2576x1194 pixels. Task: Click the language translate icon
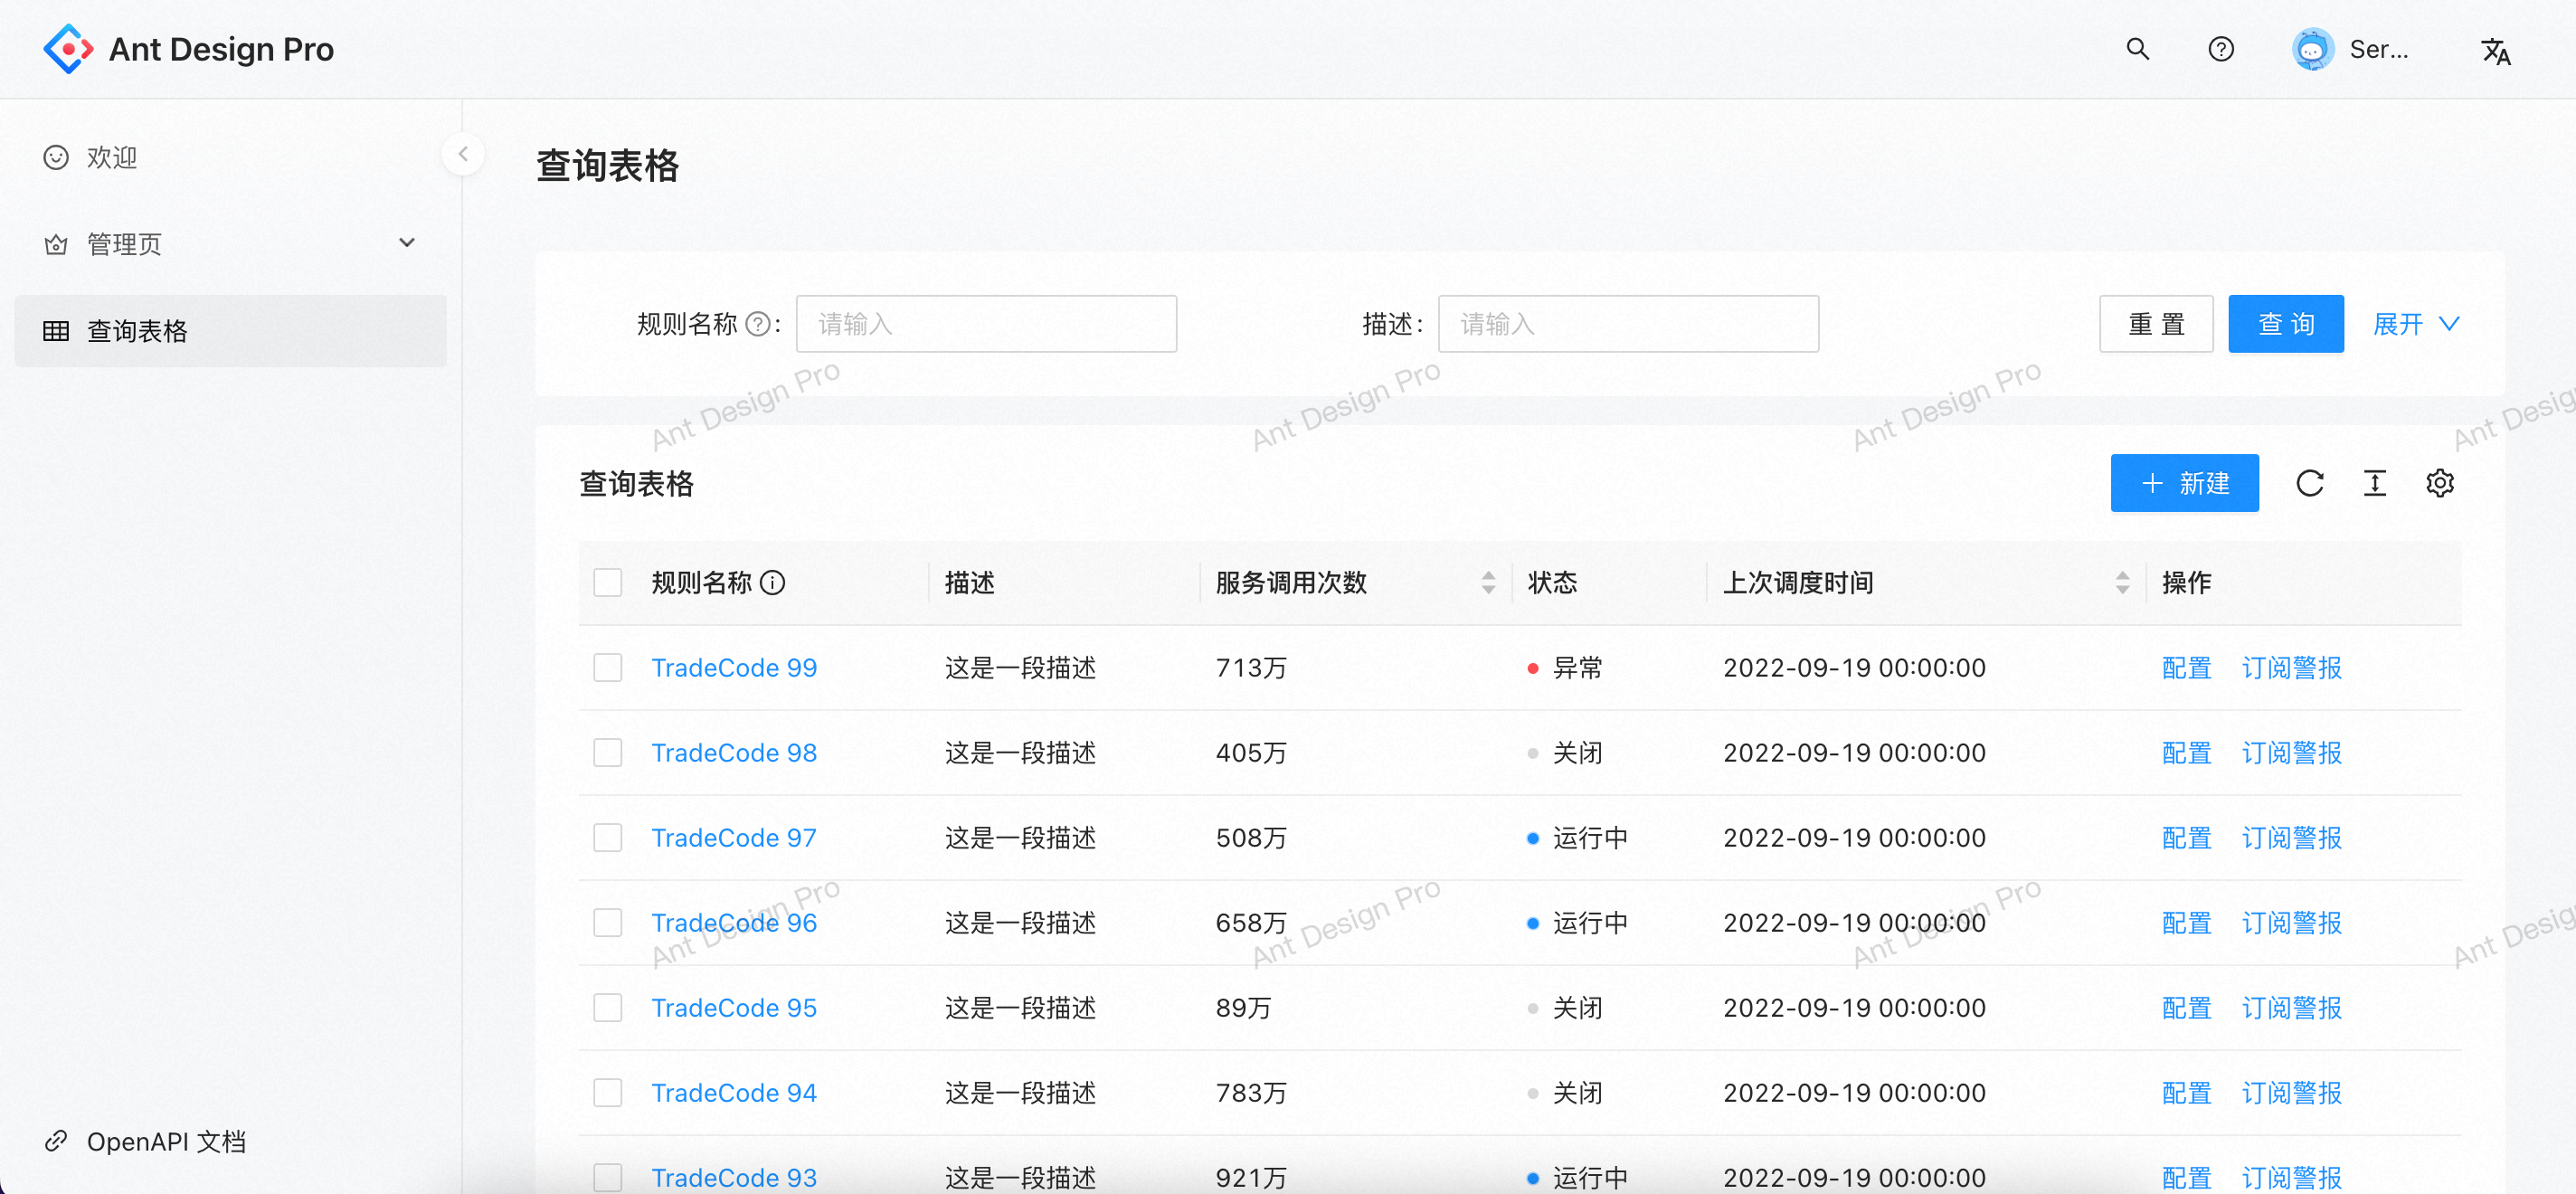pos(2495,51)
